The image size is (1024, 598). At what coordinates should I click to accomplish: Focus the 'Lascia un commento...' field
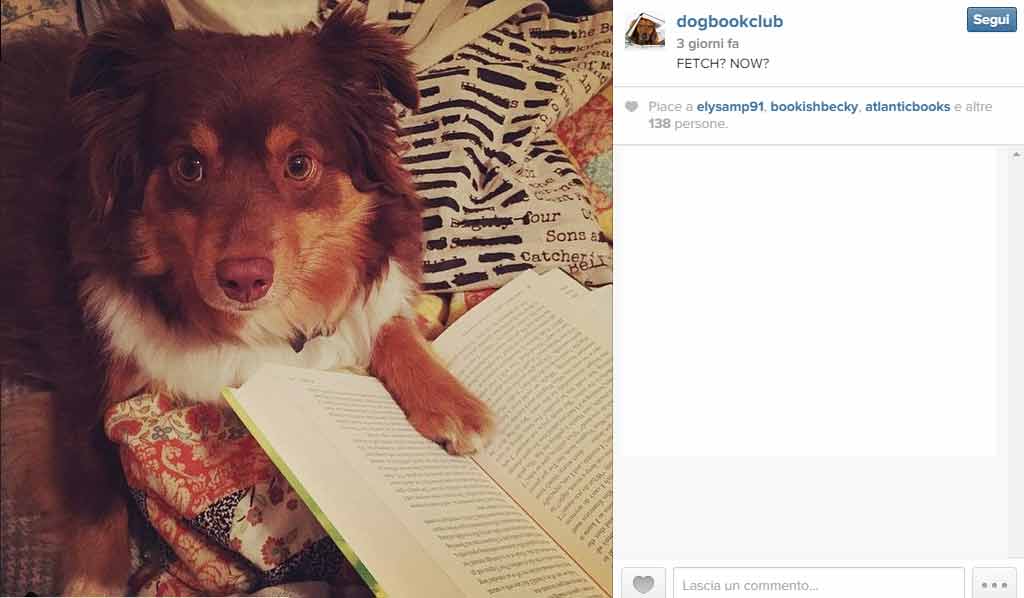818,584
